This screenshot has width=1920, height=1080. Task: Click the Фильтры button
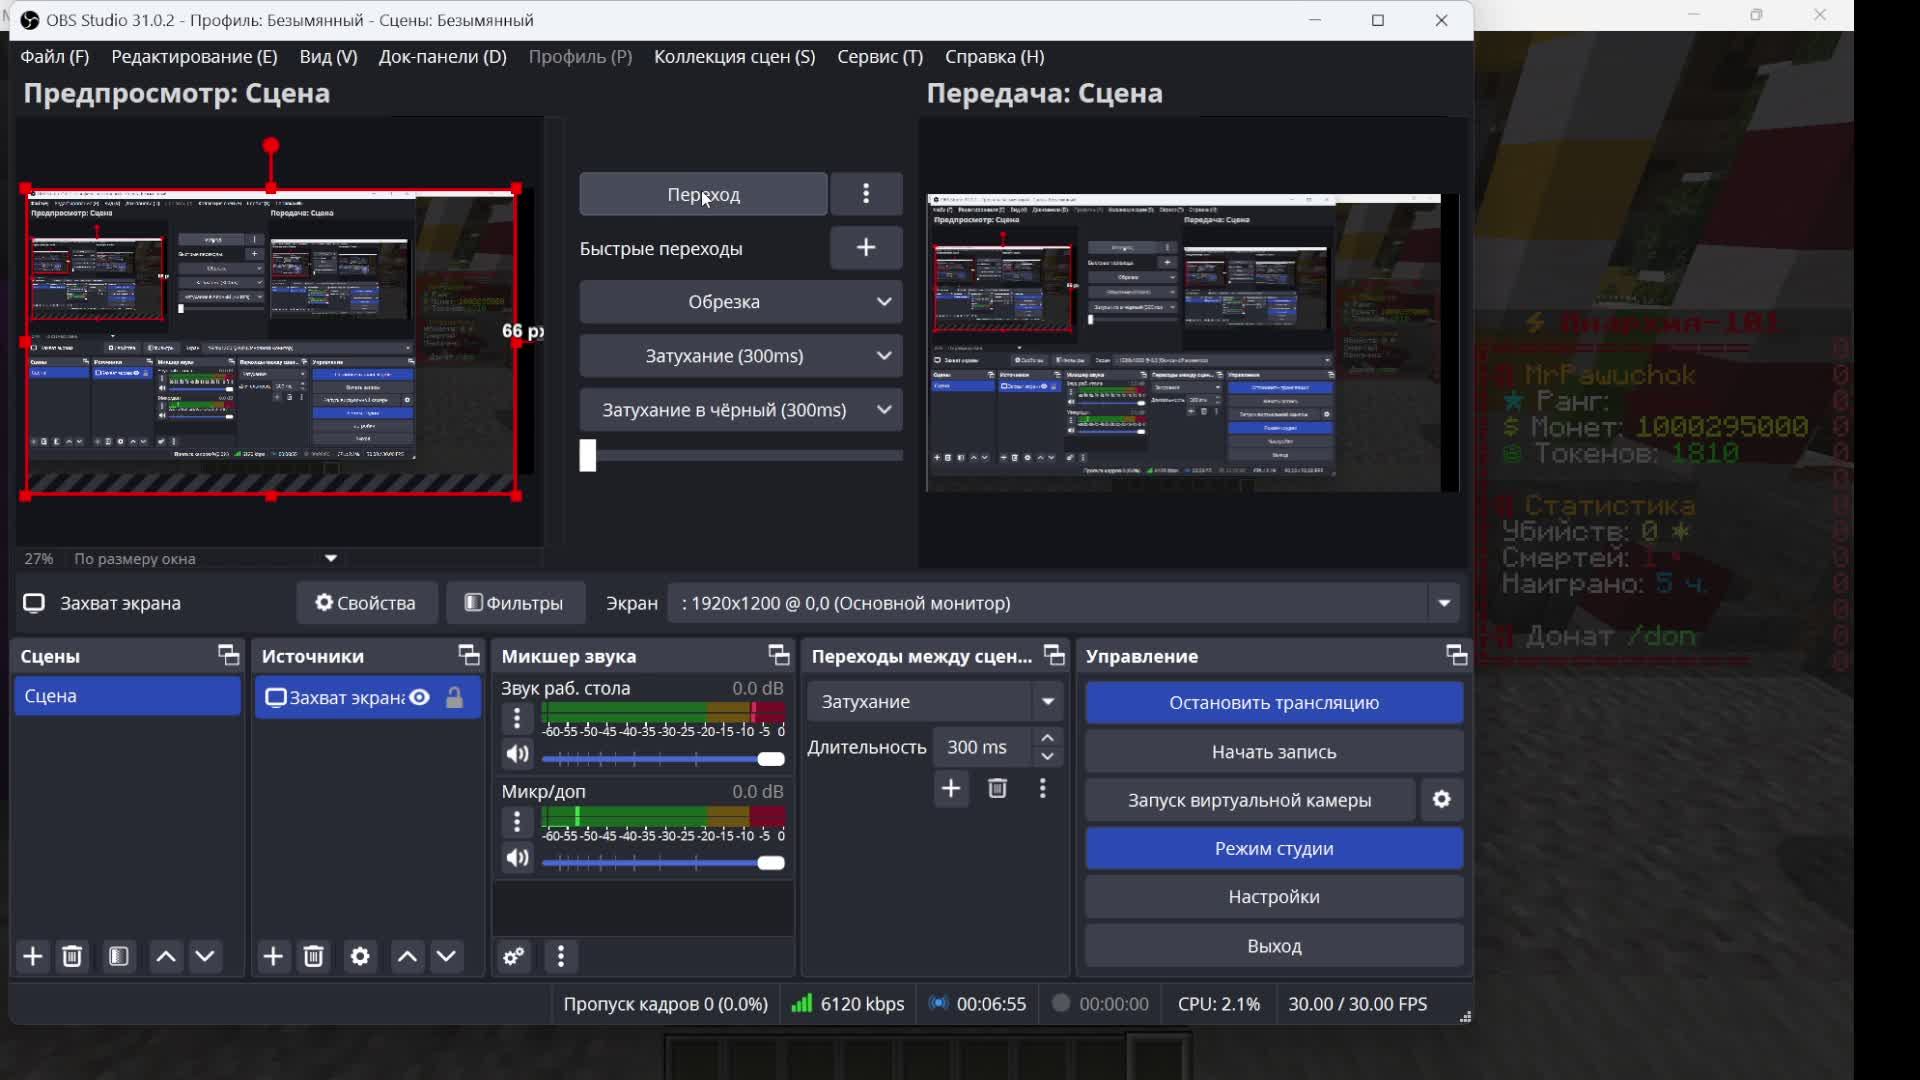pos(515,603)
